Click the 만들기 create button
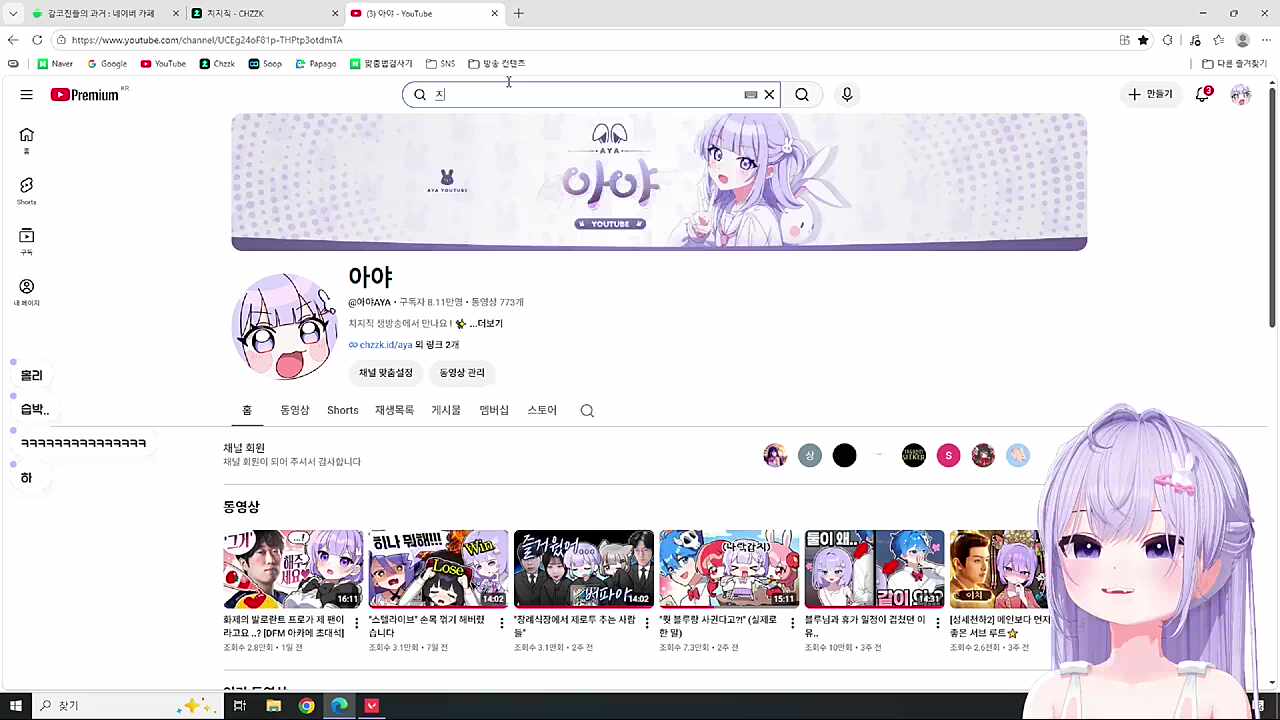 [x=1150, y=94]
